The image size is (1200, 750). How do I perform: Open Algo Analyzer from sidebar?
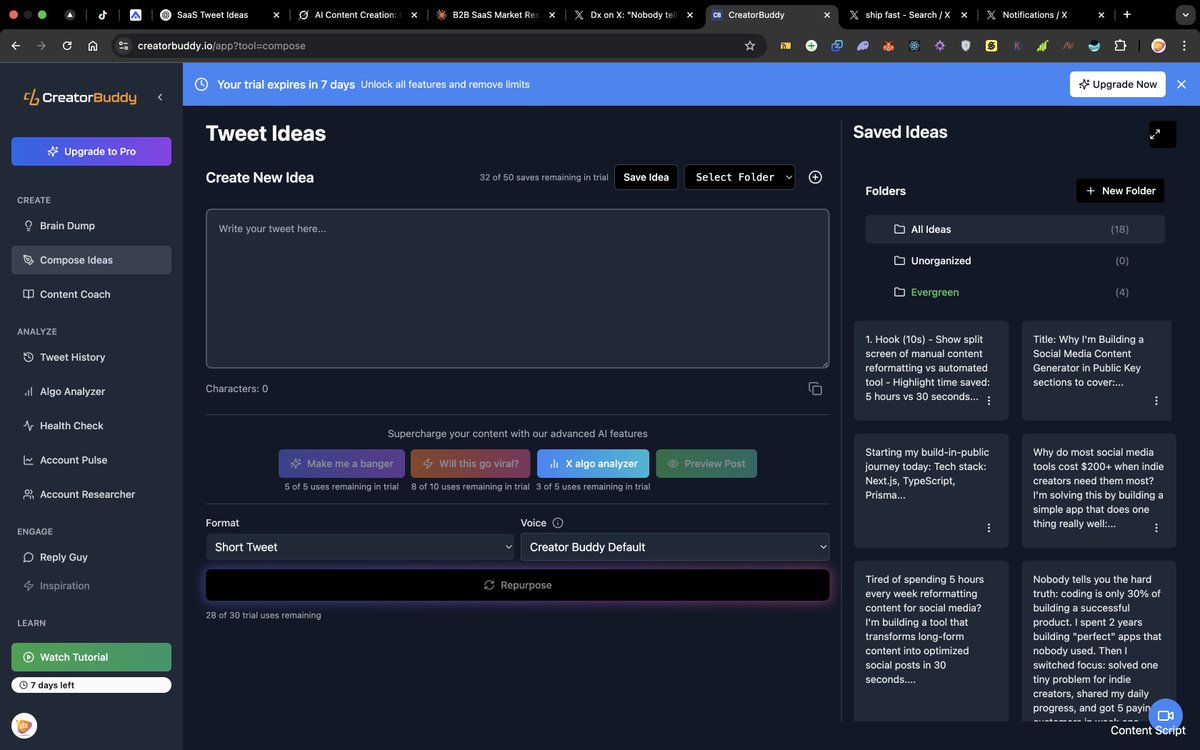[91, 391]
